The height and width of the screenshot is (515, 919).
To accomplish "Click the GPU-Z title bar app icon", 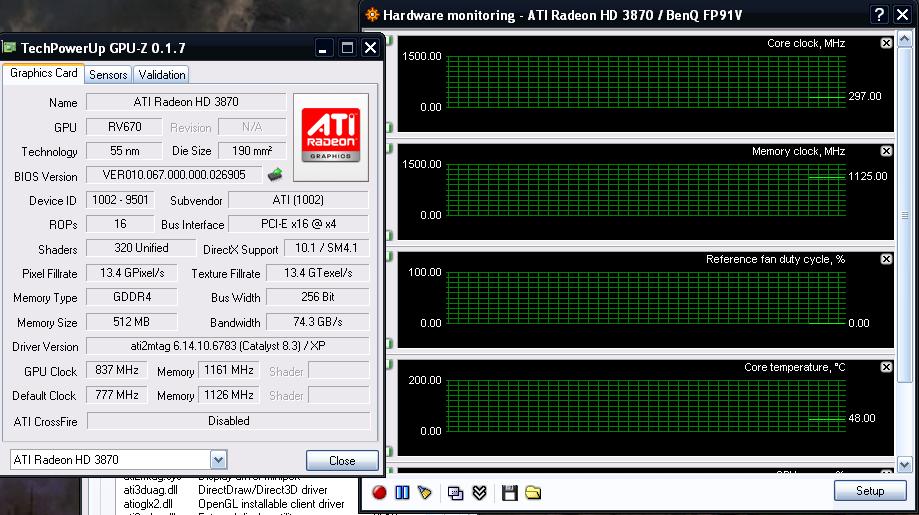I will 9,47.
